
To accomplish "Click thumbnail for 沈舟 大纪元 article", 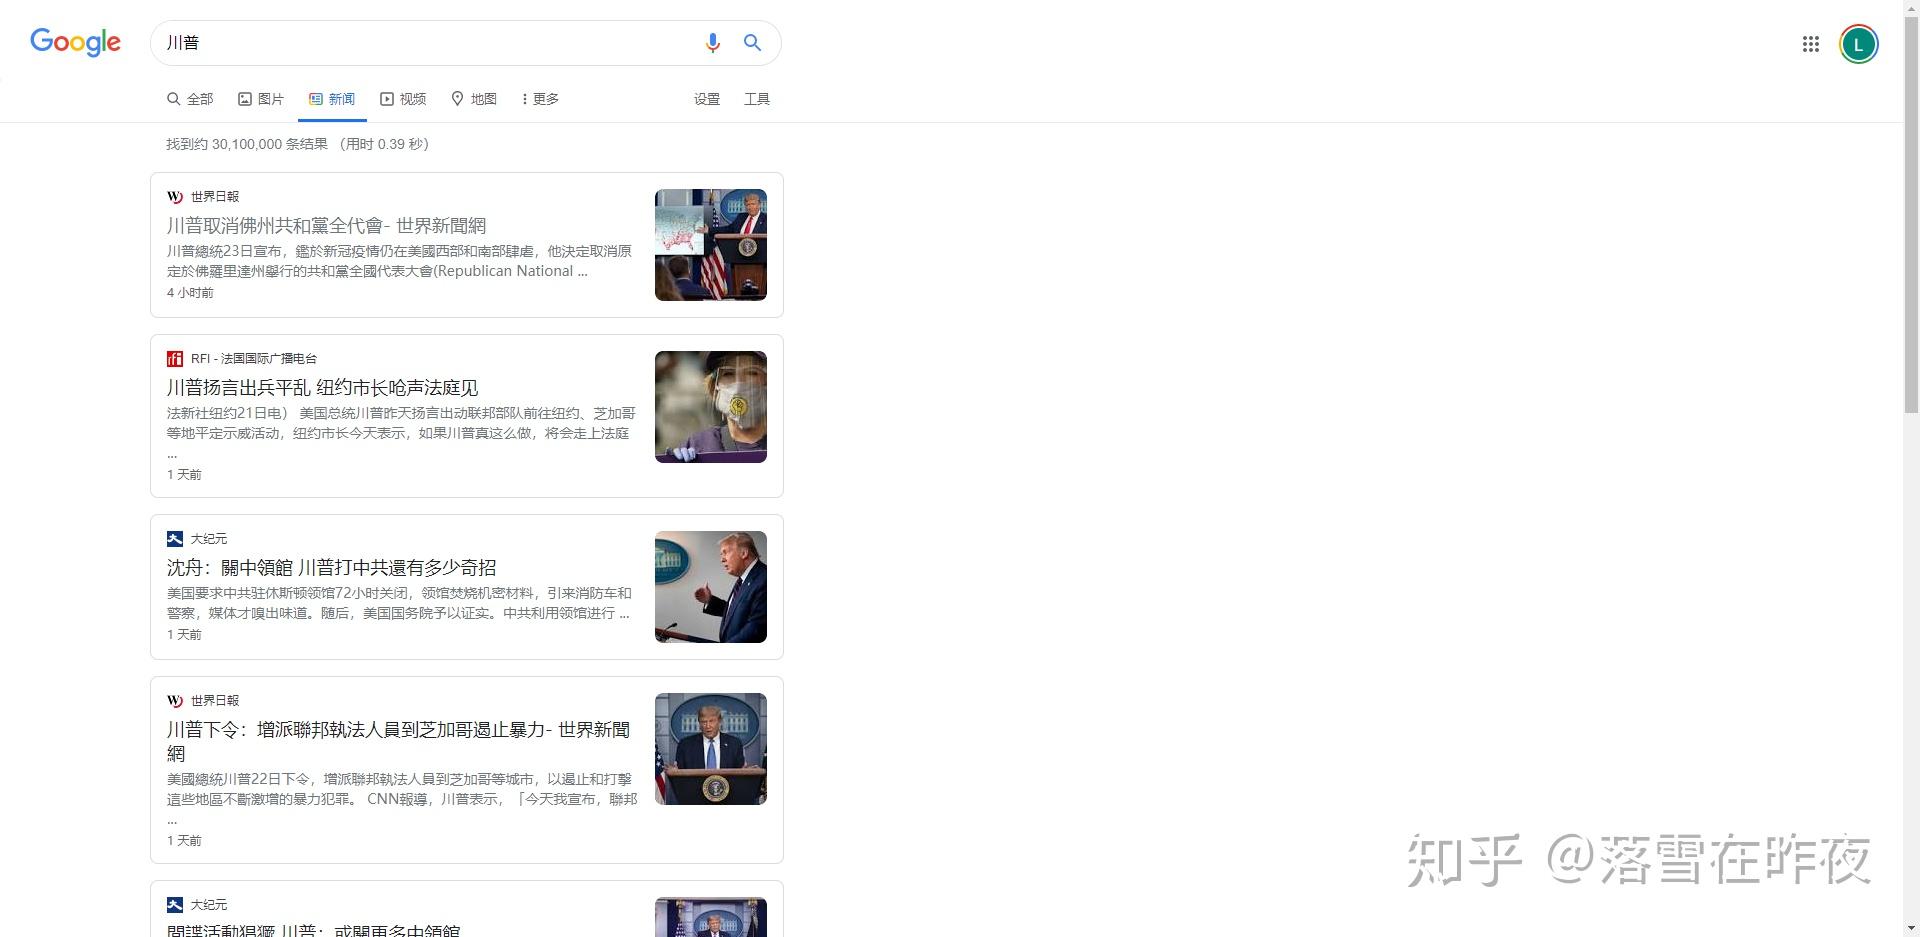I will tap(711, 587).
